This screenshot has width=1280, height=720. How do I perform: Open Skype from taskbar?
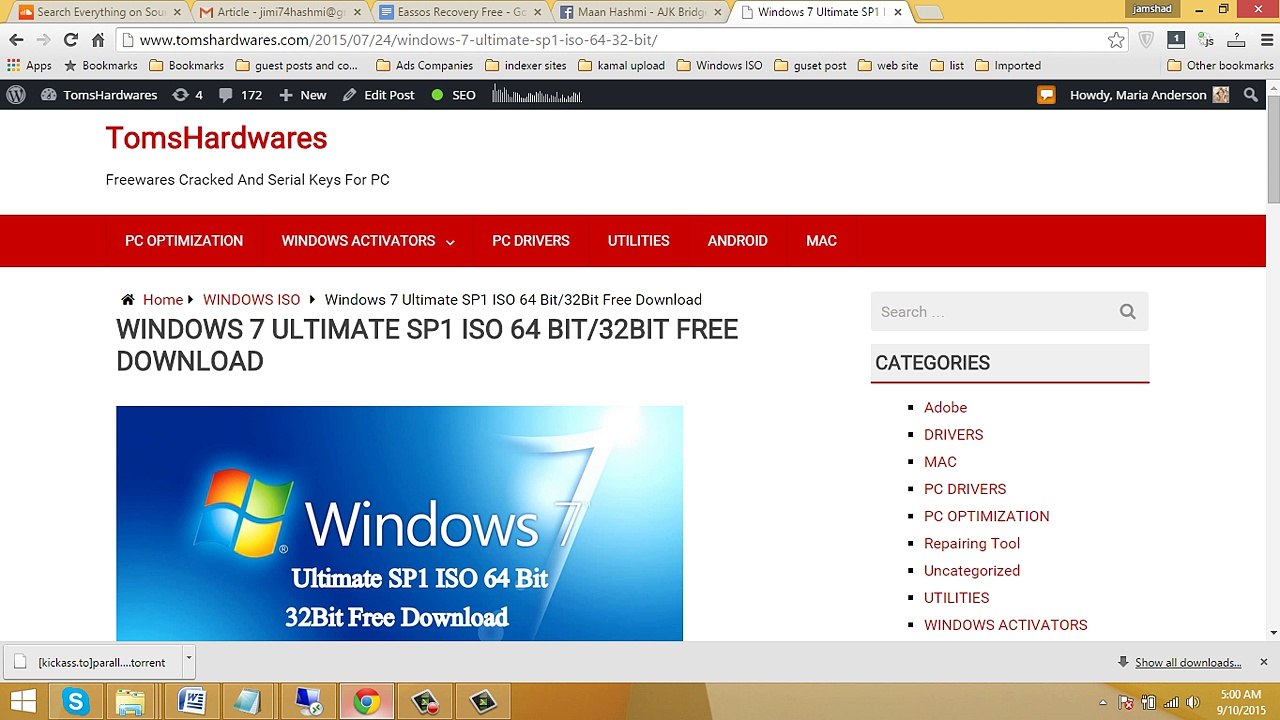(x=76, y=702)
